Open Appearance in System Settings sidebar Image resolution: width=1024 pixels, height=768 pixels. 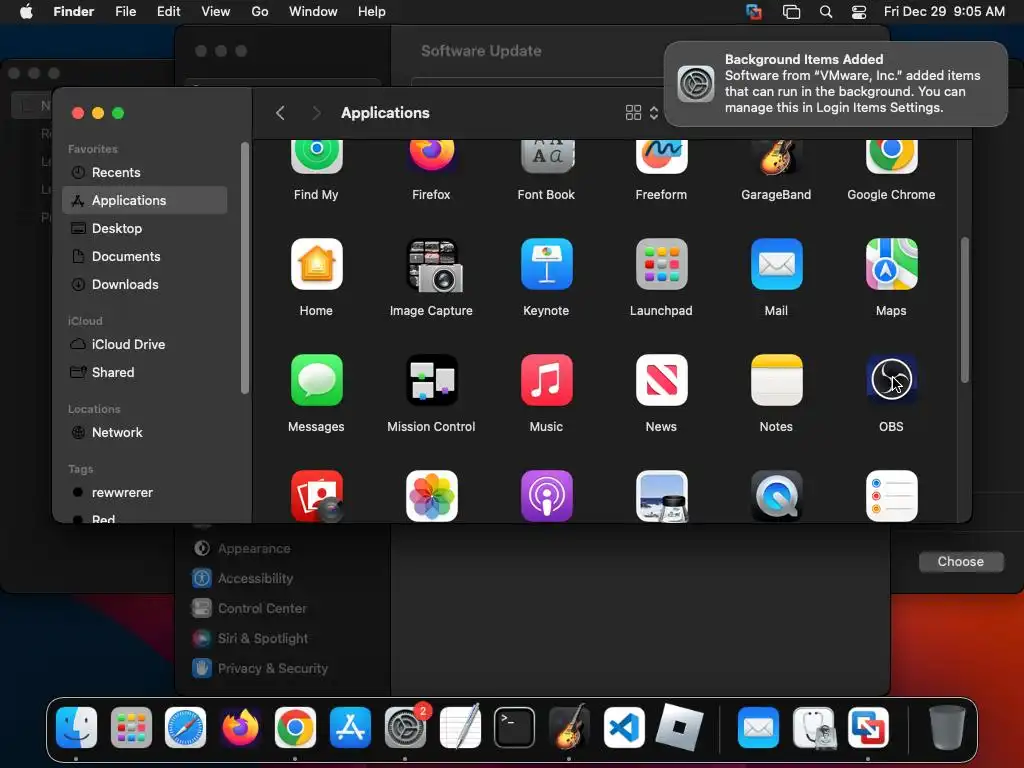[253, 549]
